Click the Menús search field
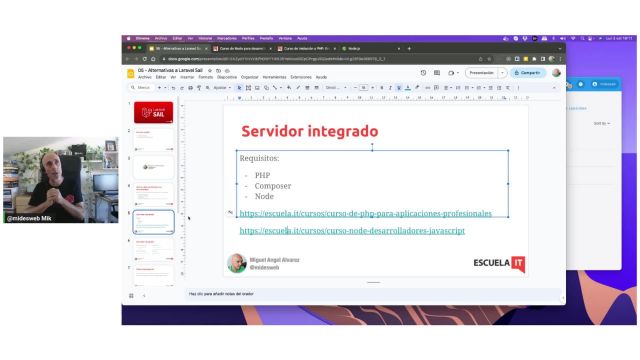This screenshot has width=640, height=360. click(x=141, y=88)
